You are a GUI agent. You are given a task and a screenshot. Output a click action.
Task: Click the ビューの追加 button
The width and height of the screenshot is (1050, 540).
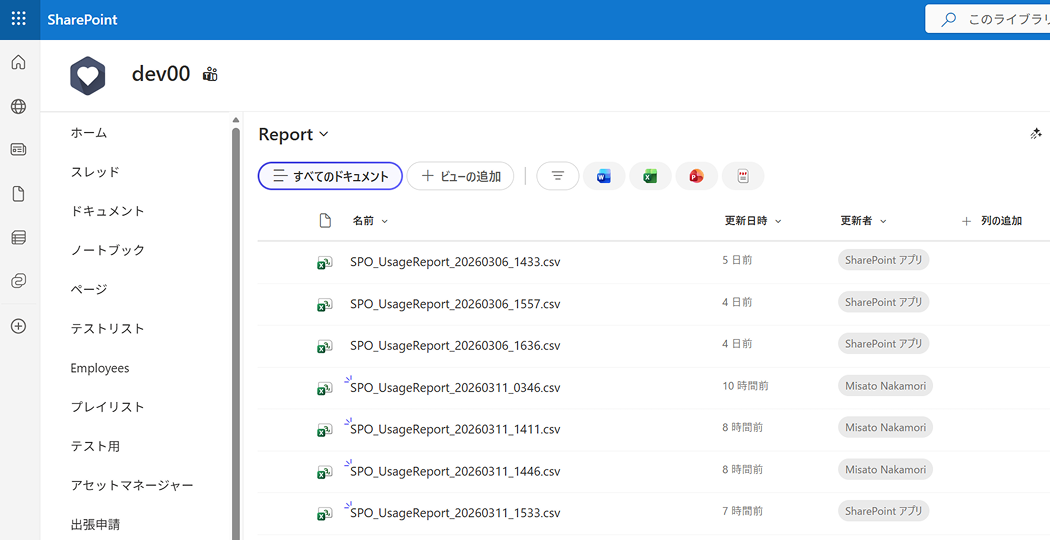[460, 176]
